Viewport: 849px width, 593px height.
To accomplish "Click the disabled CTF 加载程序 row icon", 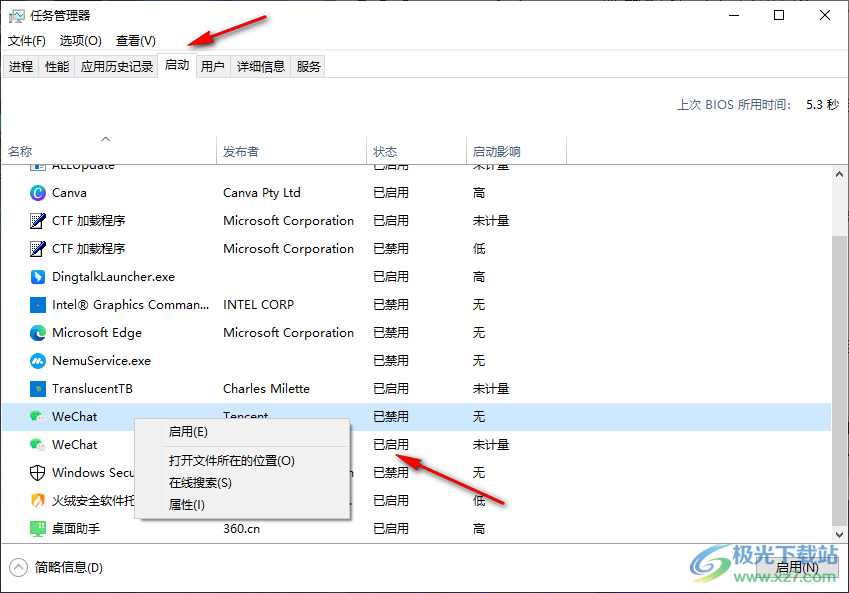I will coord(37,249).
